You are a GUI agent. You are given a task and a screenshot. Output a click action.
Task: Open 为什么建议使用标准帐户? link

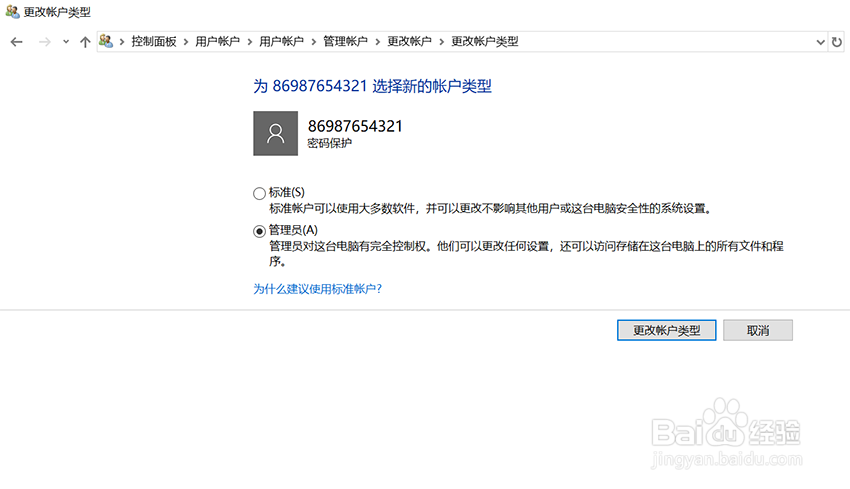point(318,289)
